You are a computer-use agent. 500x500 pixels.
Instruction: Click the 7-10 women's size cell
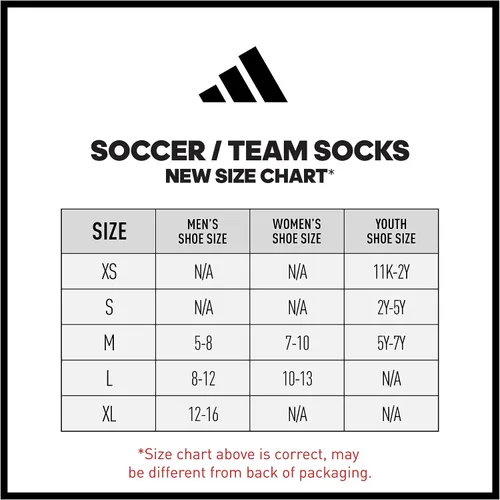[x=297, y=343]
